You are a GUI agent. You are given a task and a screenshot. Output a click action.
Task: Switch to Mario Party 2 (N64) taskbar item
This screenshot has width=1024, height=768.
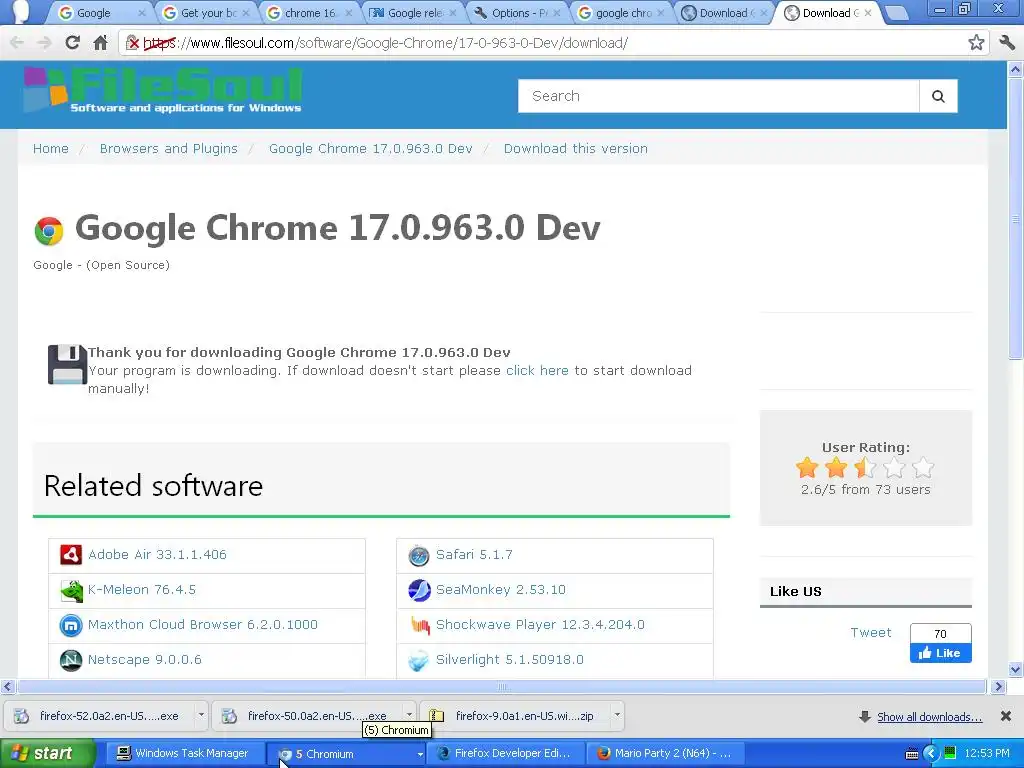(x=666, y=754)
